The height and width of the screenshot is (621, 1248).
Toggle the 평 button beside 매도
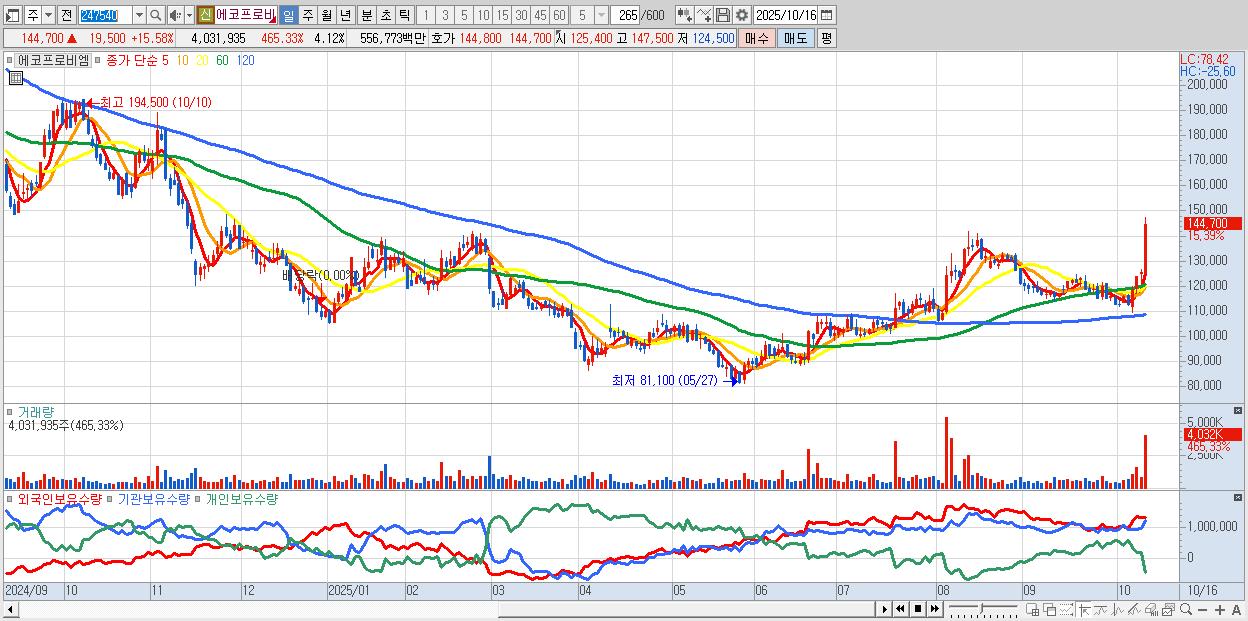pyautogui.click(x=826, y=38)
